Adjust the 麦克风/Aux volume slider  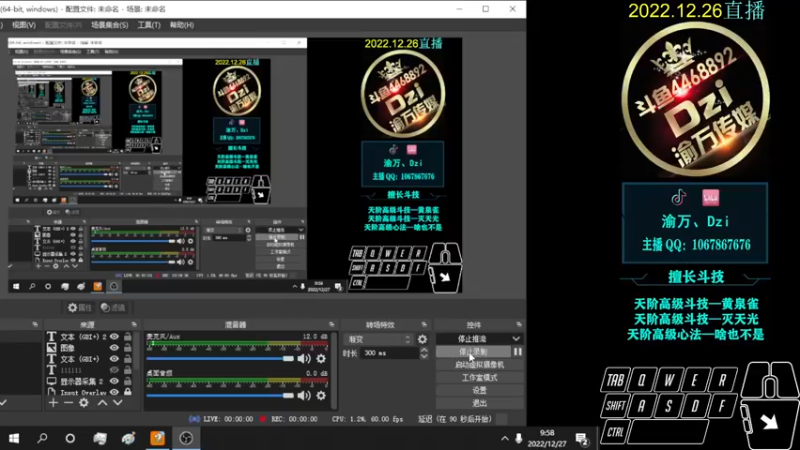220,359
